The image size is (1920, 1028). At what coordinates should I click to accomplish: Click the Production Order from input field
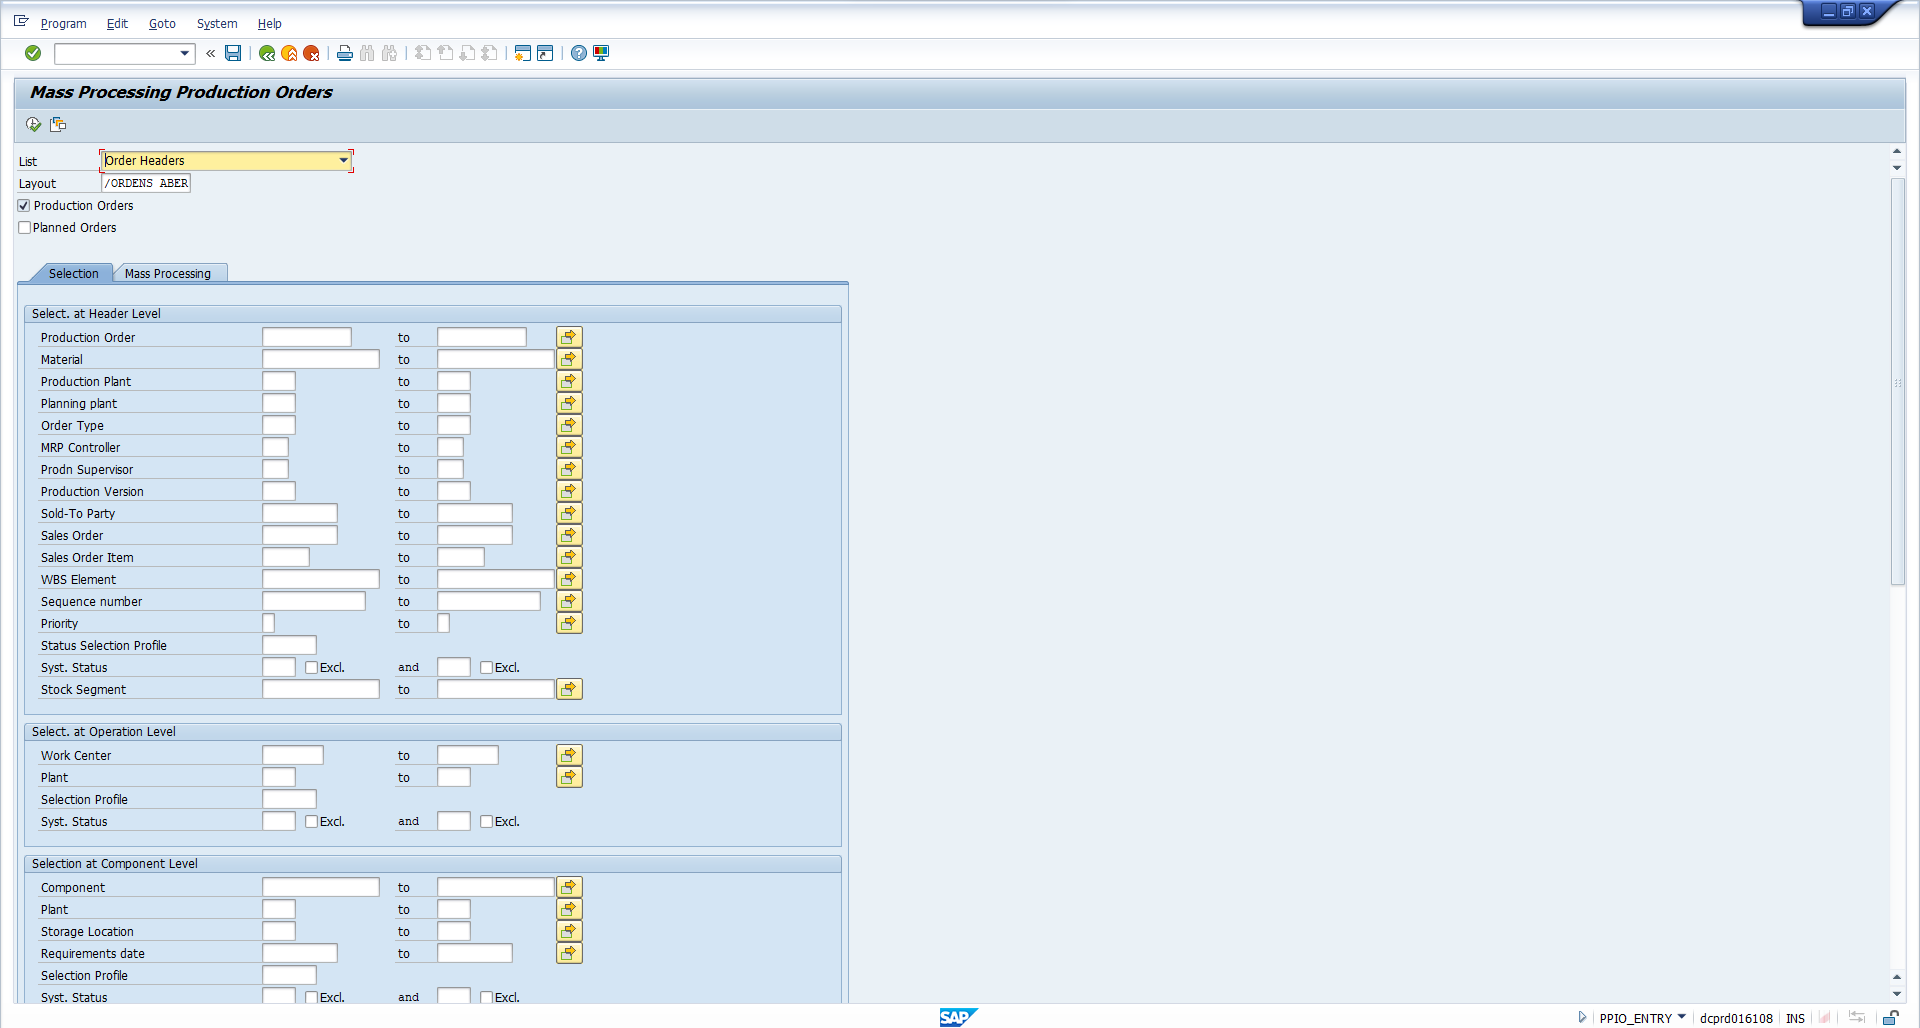307,338
